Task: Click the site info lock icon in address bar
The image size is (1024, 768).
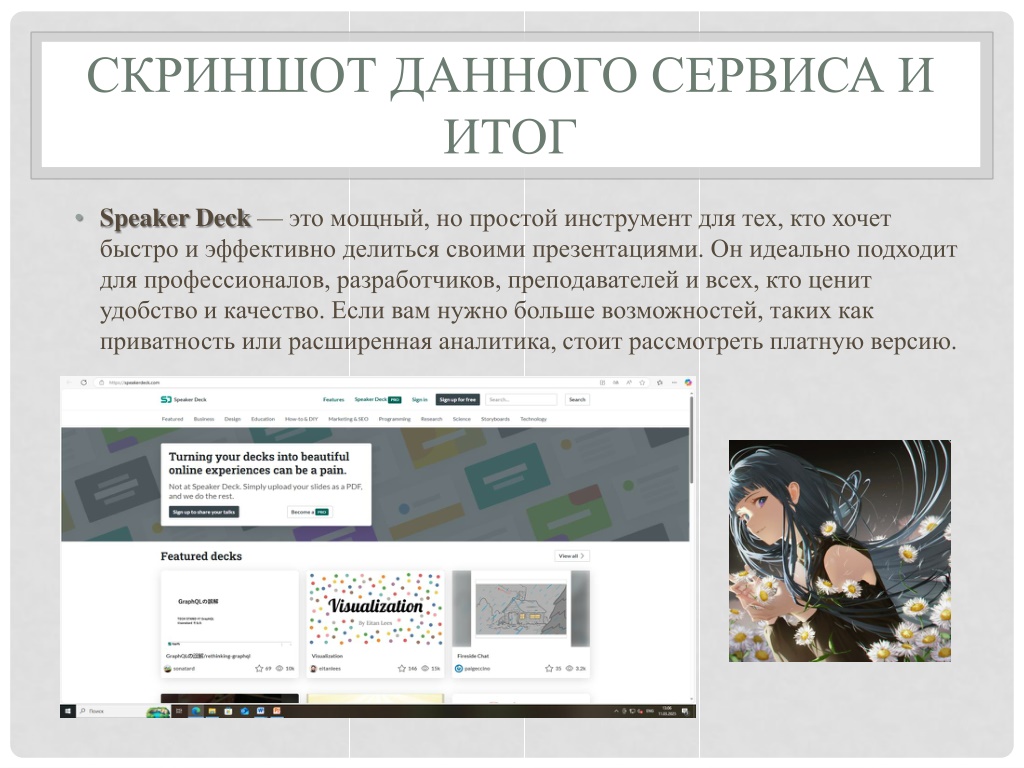Action: coord(101,383)
